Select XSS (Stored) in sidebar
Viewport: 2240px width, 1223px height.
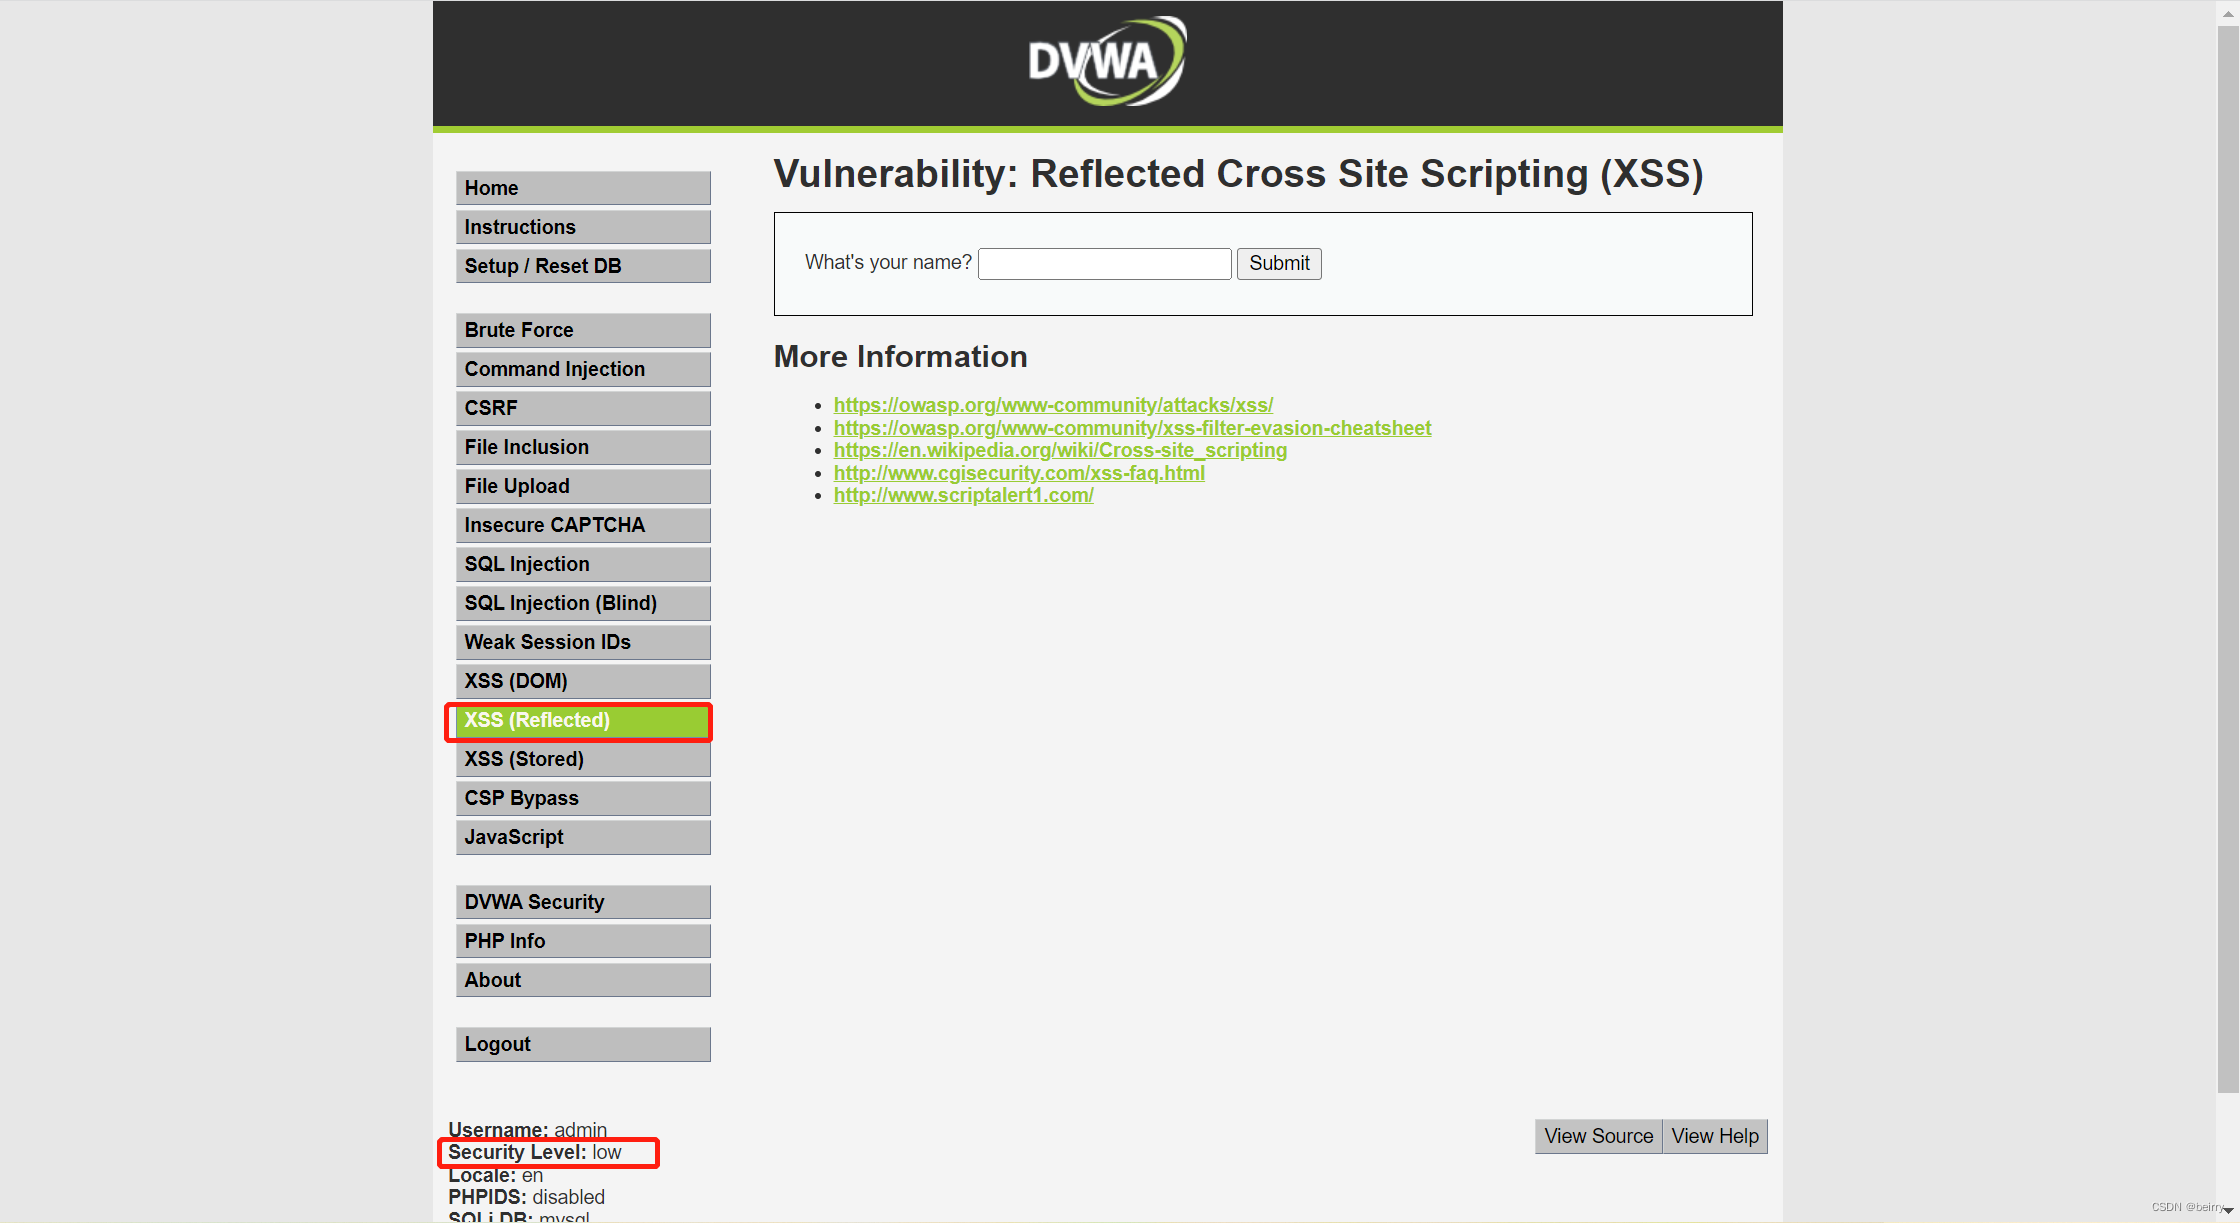(582, 759)
